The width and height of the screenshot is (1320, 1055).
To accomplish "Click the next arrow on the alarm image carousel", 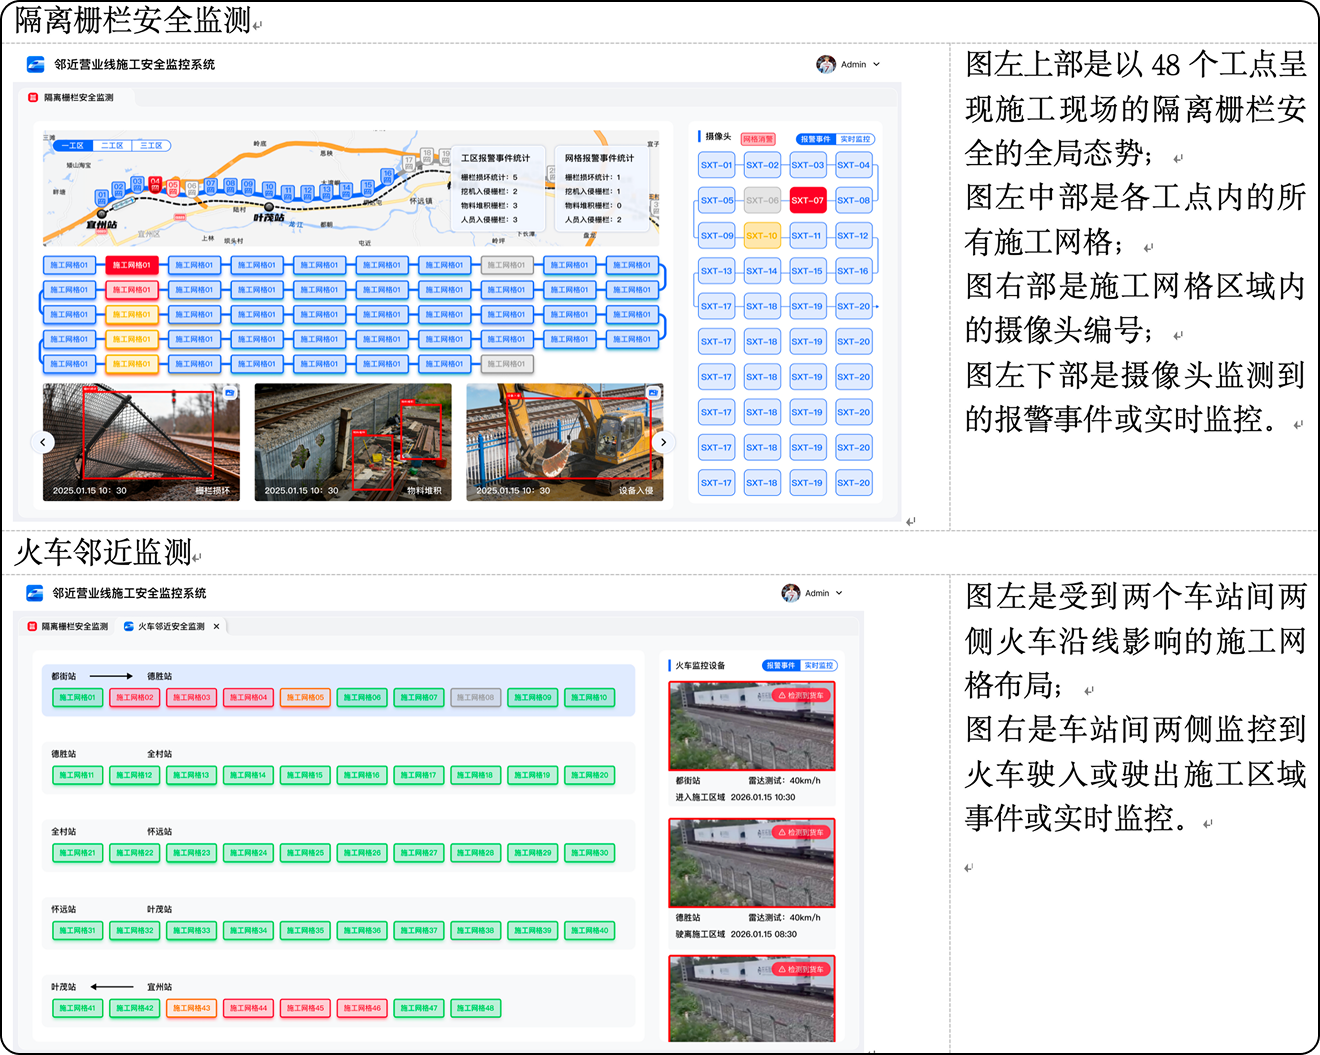I will (663, 442).
